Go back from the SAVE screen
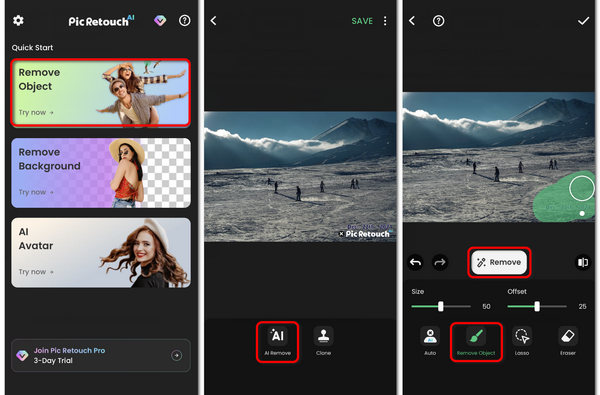Image resolution: width=600 pixels, height=395 pixels. click(214, 21)
